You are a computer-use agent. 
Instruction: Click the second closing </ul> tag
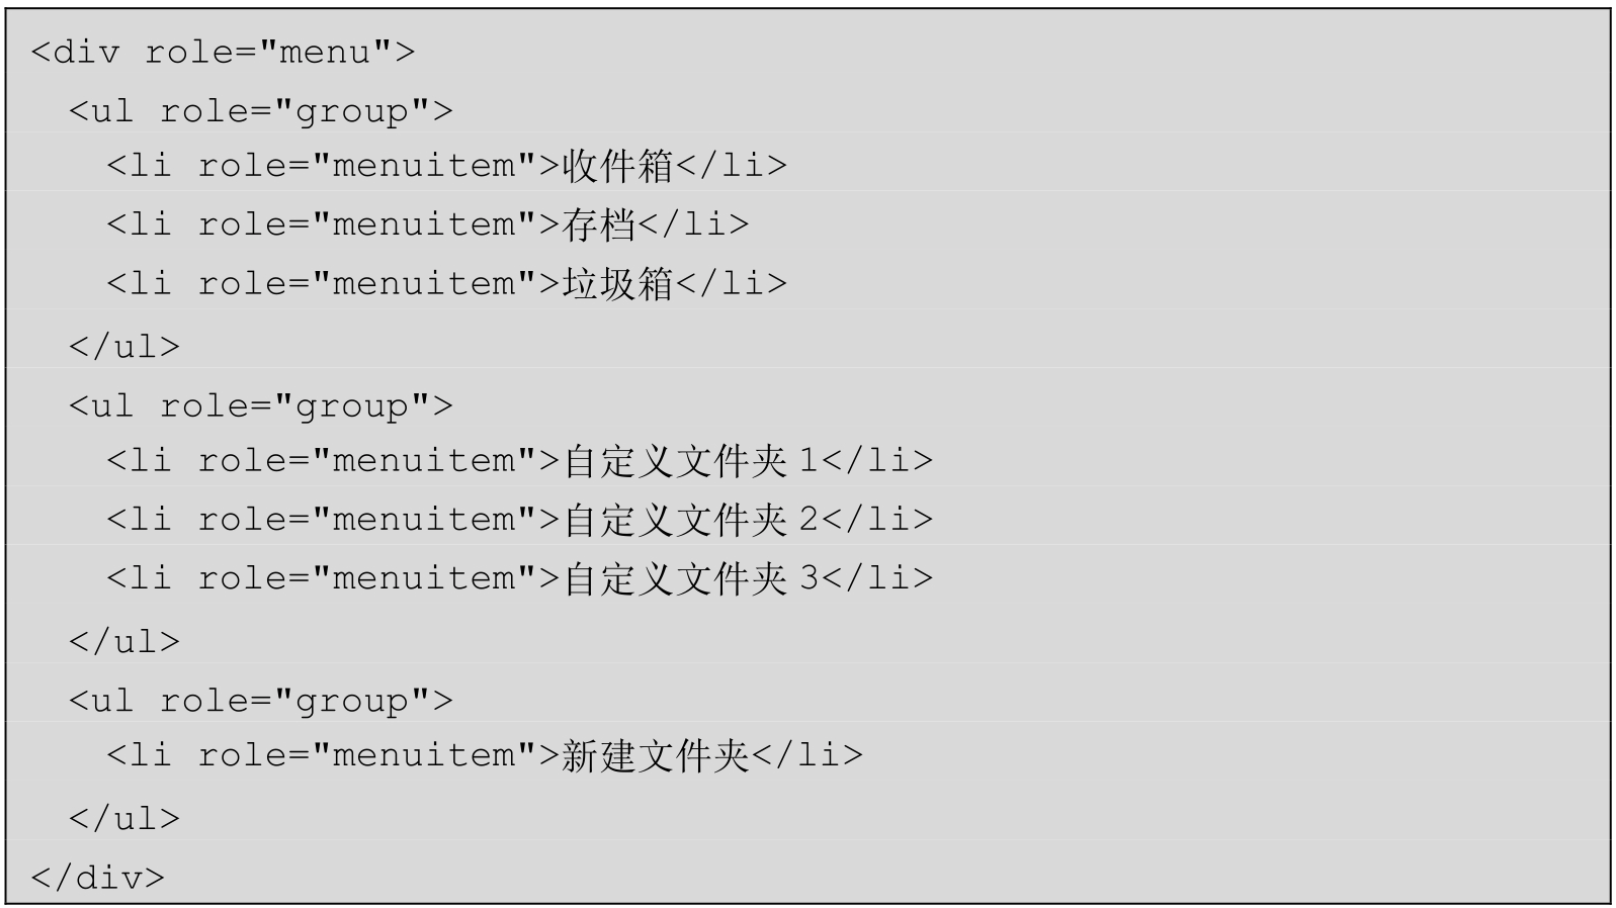click(125, 642)
